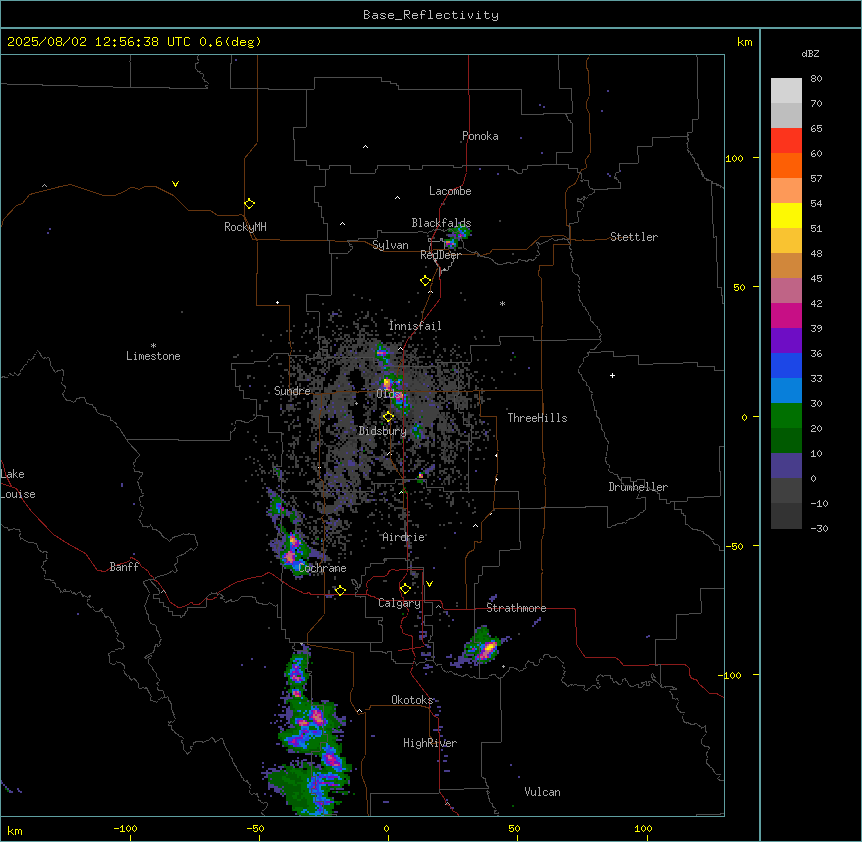Click the Lacombe city label
The image size is (862, 842).
click(450, 191)
